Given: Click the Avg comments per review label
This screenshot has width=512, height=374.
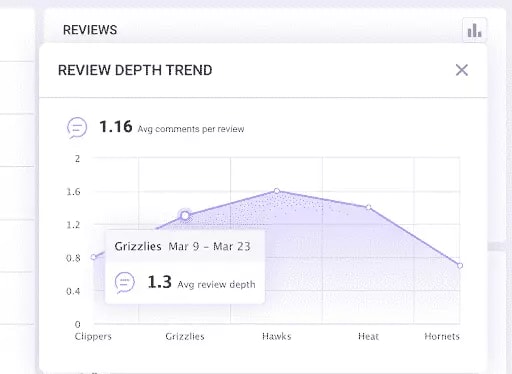Looking at the screenshot, I should coord(191,129).
